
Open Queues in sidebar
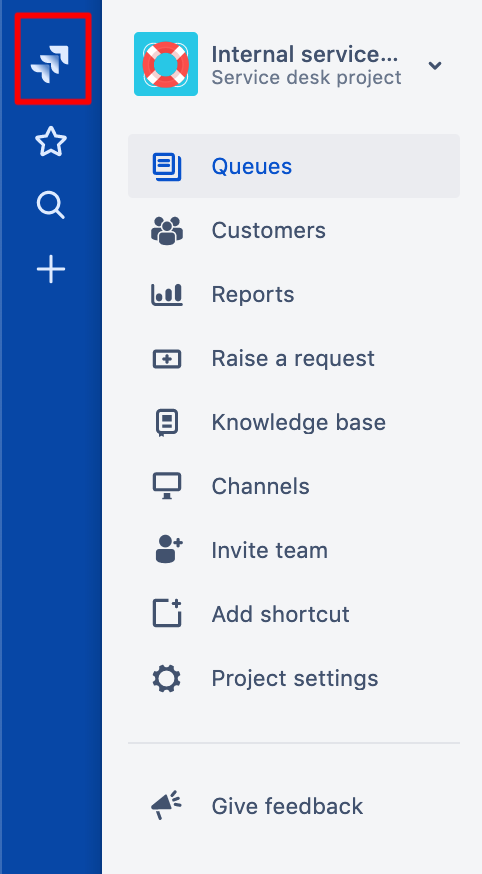tap(294, 166)
